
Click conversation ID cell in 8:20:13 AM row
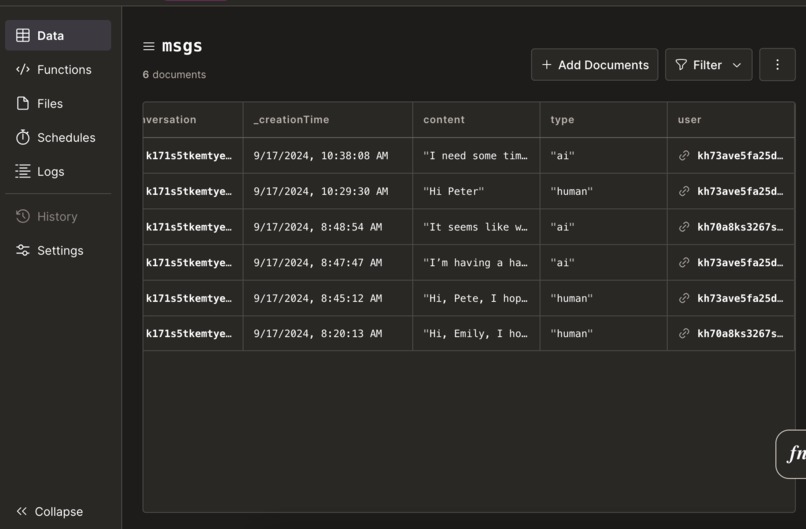point(193,333)
